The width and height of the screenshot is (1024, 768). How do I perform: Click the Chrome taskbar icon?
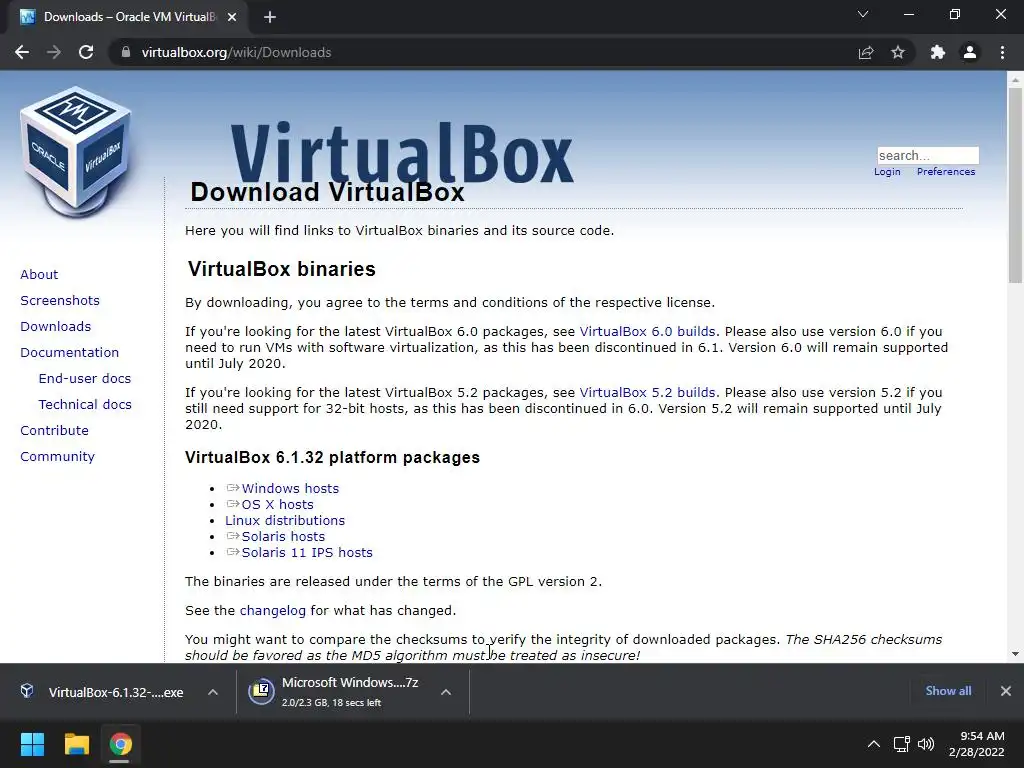coord(120,744)
